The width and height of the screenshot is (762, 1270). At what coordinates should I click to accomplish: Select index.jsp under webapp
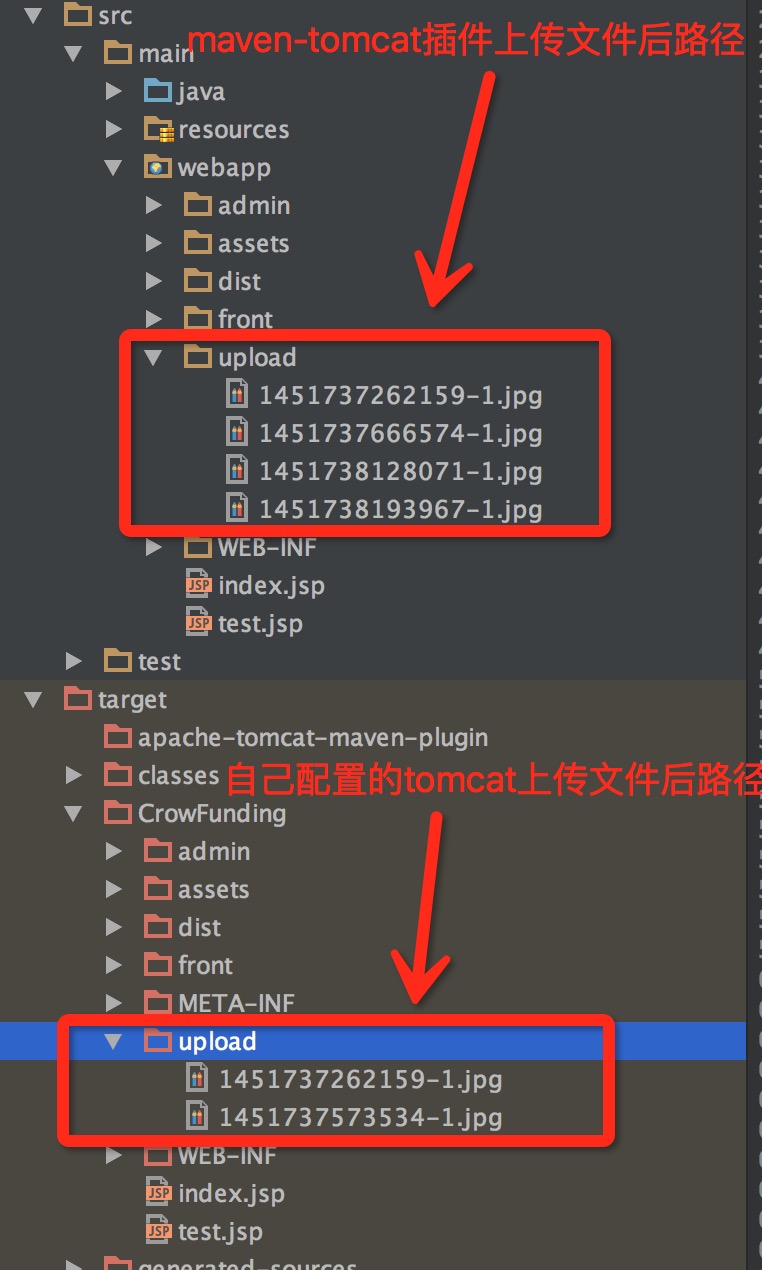(271, 586)
